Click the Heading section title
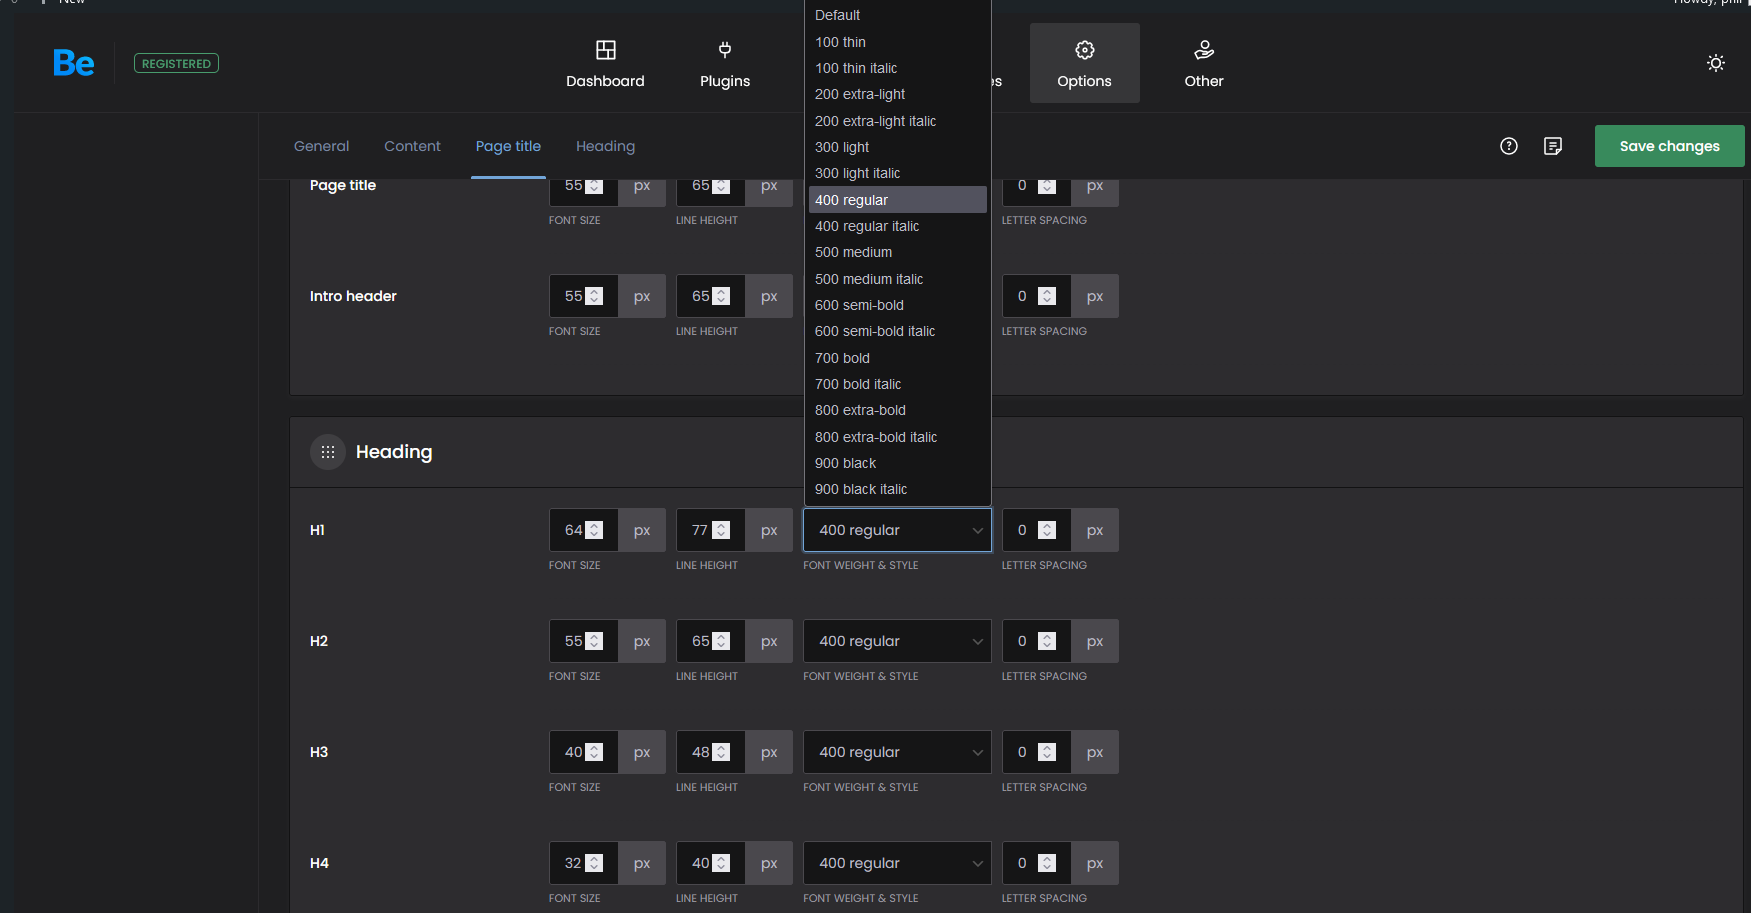1751x913 pixels. tap(394, 452)
